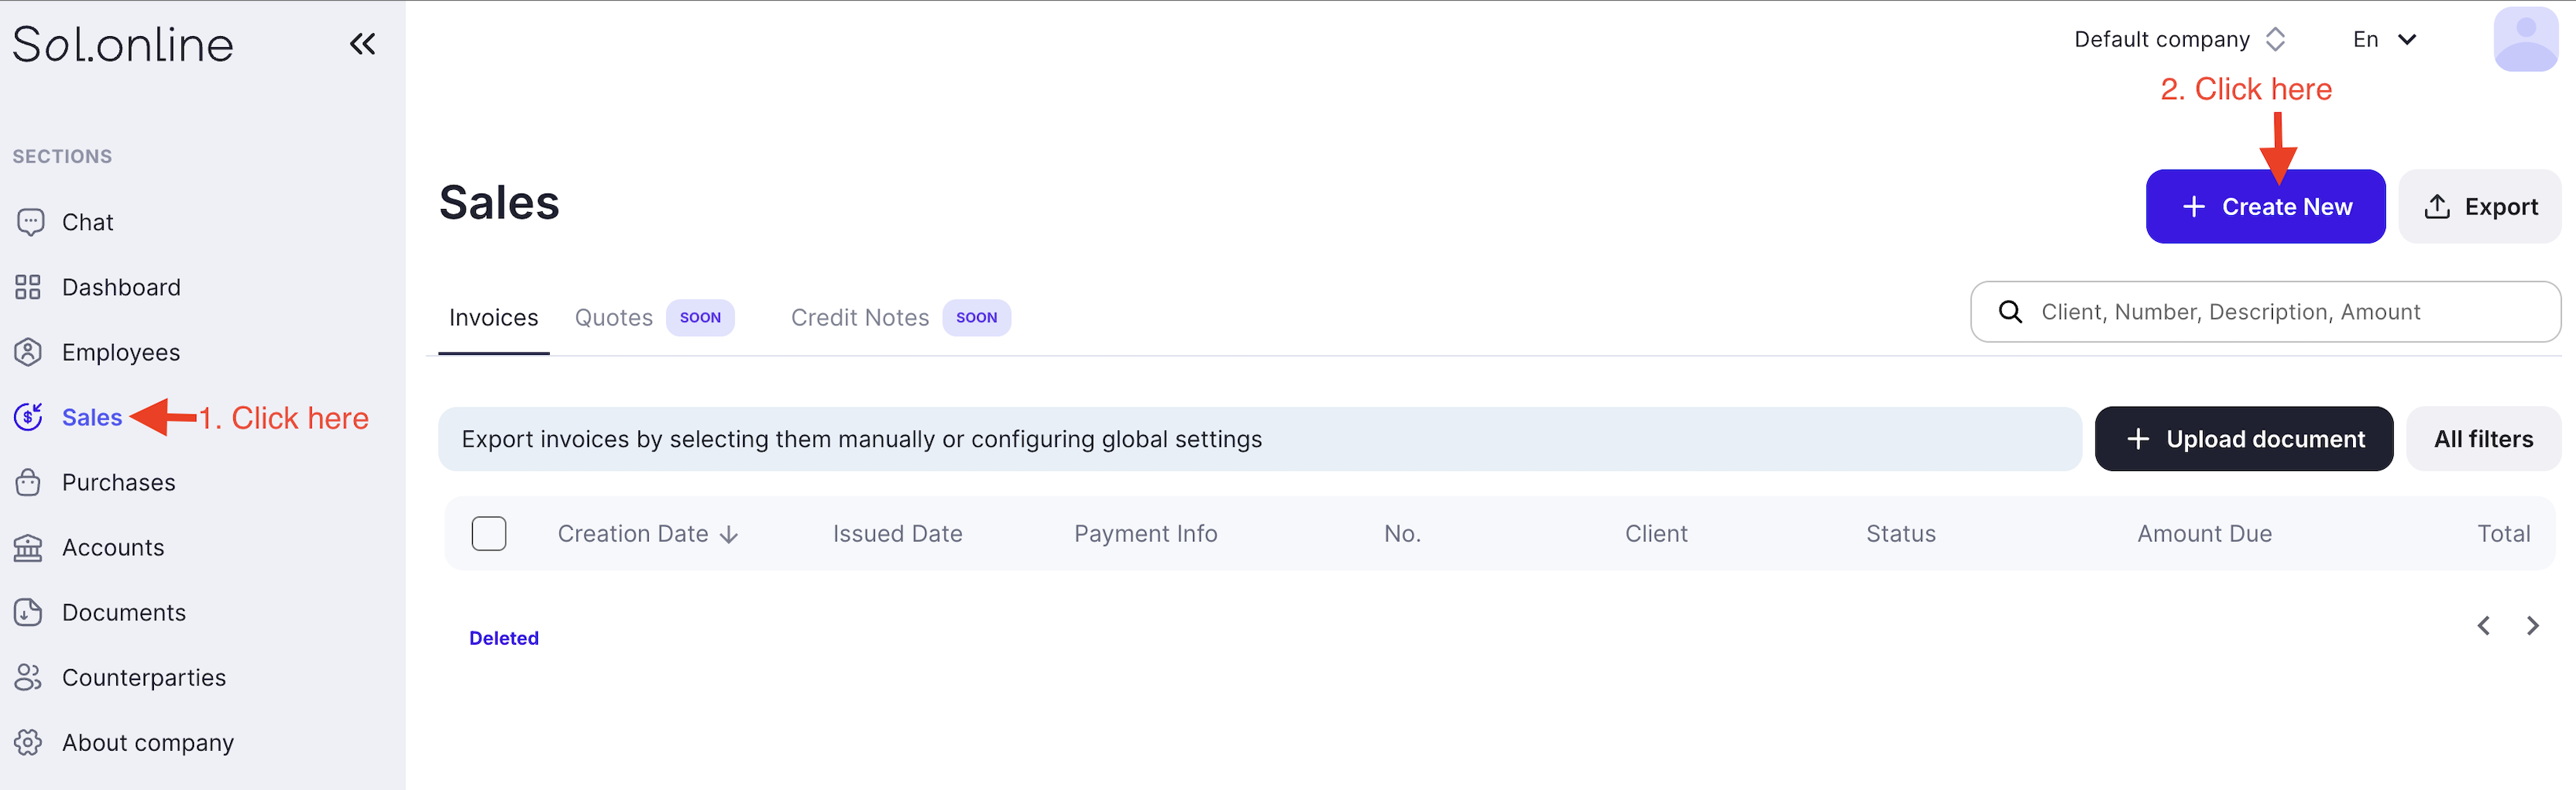Open the Deleted invoices link
Screen dimensions: 2576x790
[x=504, y=638]
